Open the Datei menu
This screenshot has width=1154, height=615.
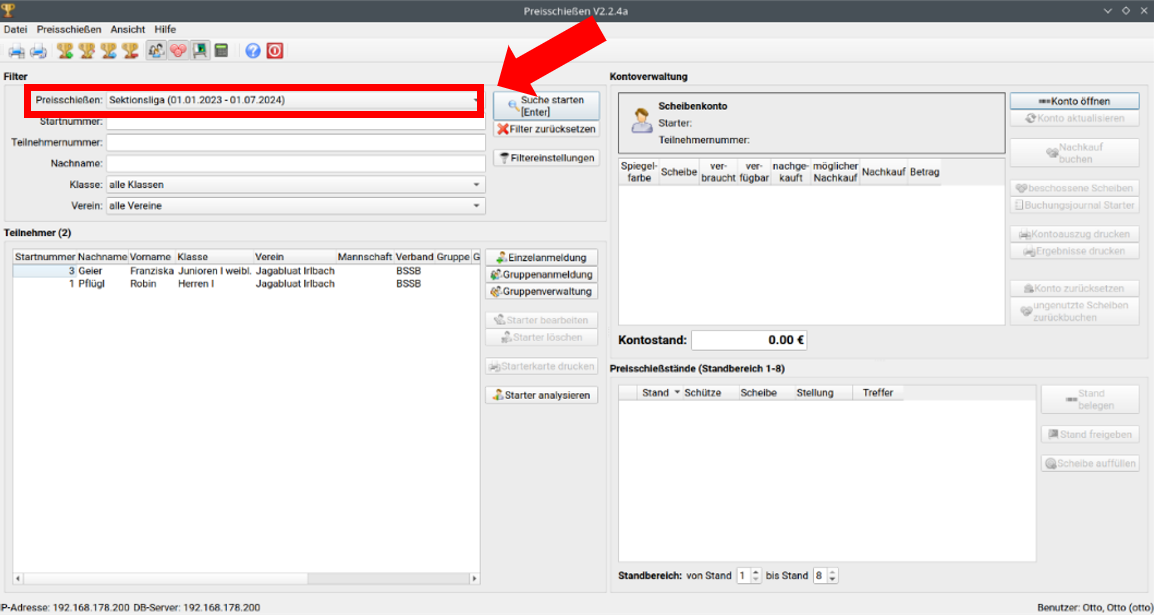pos(15,30)
